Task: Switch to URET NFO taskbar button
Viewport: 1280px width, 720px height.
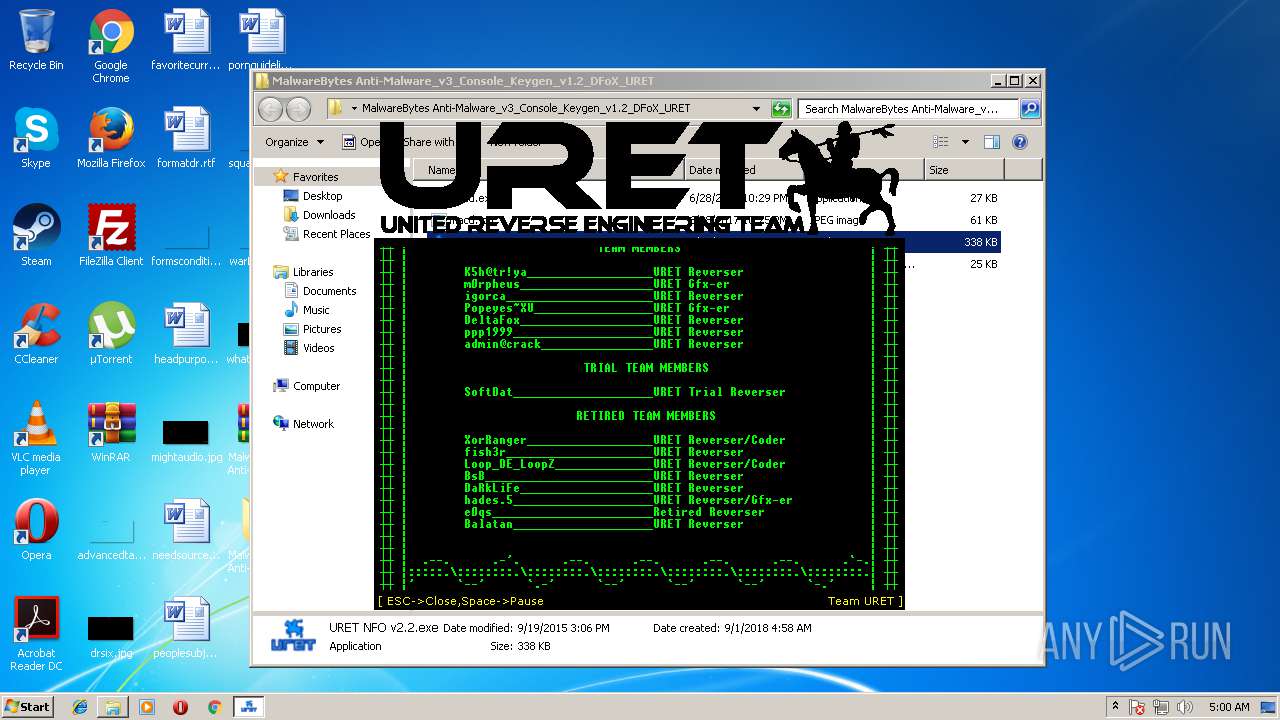Action: pyautogui.click(x=247, y=707)
